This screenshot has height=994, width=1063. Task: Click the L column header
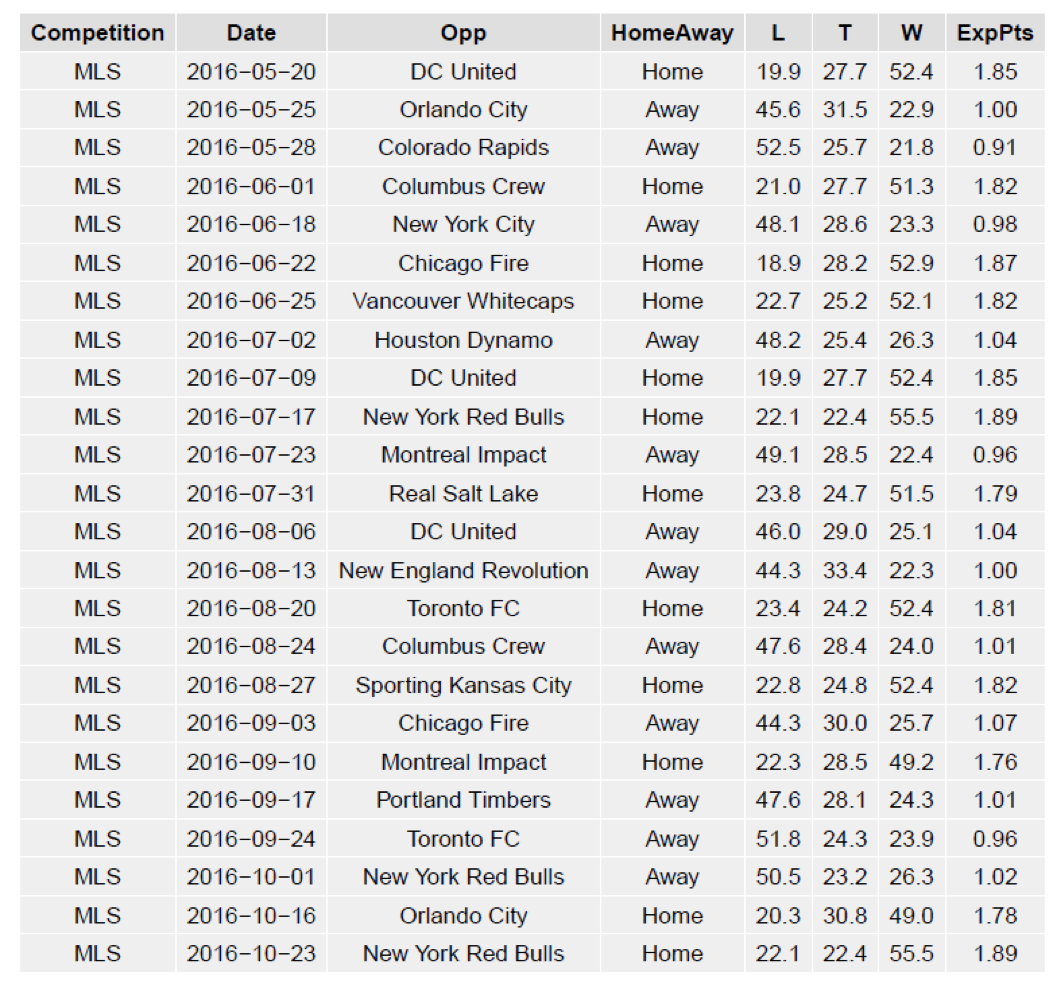[778, 33]
